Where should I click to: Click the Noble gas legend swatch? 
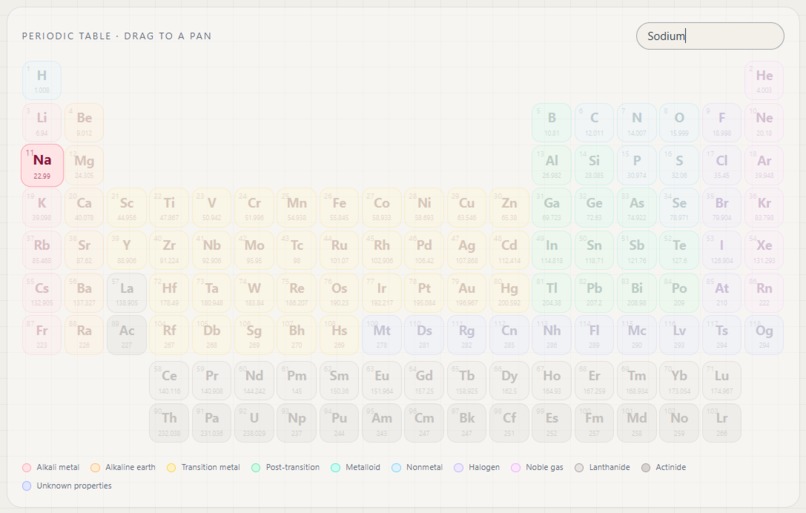click(x=516, y=467)
